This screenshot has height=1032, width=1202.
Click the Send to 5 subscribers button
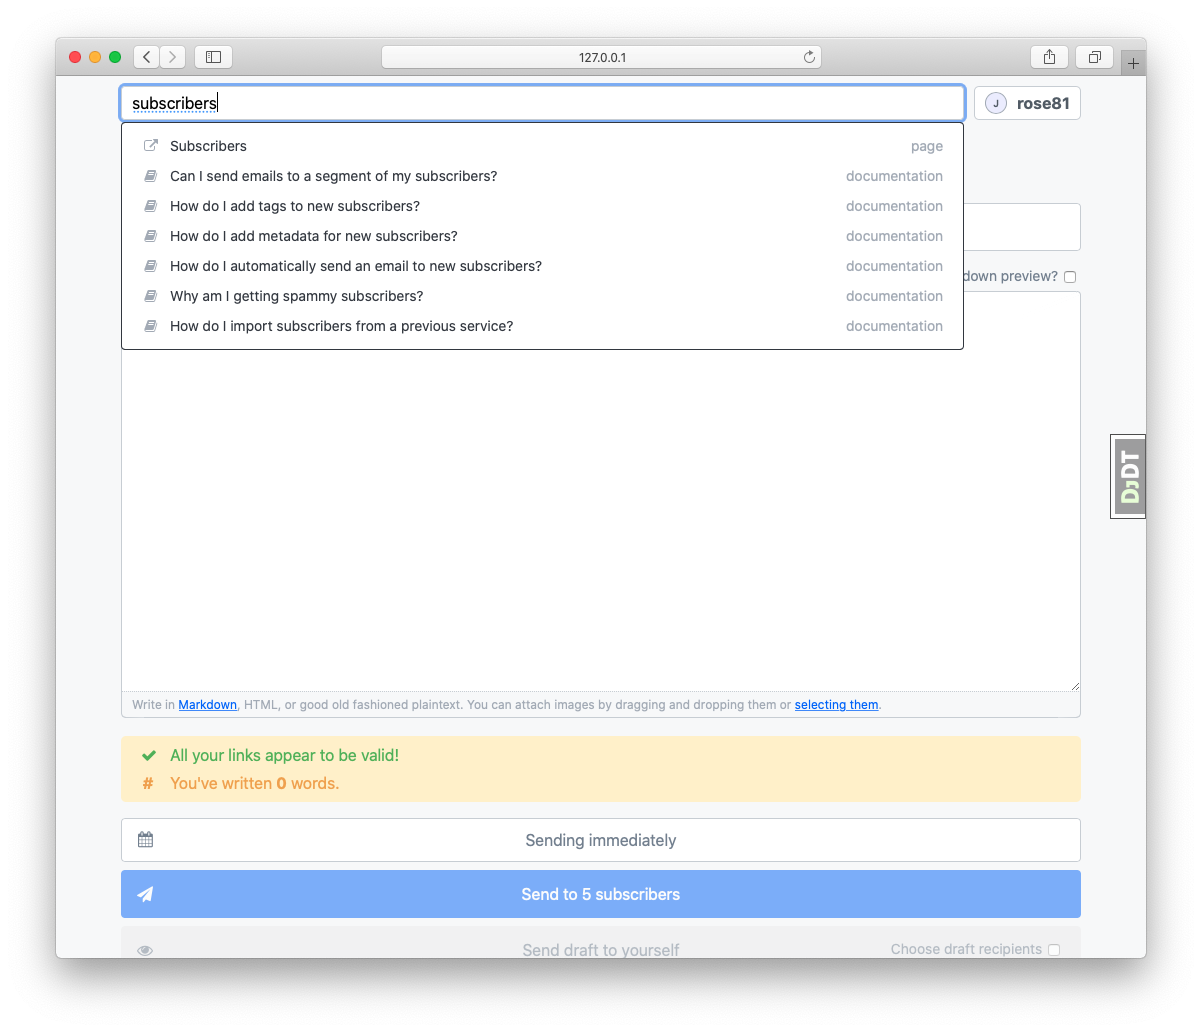click(600, 894)
